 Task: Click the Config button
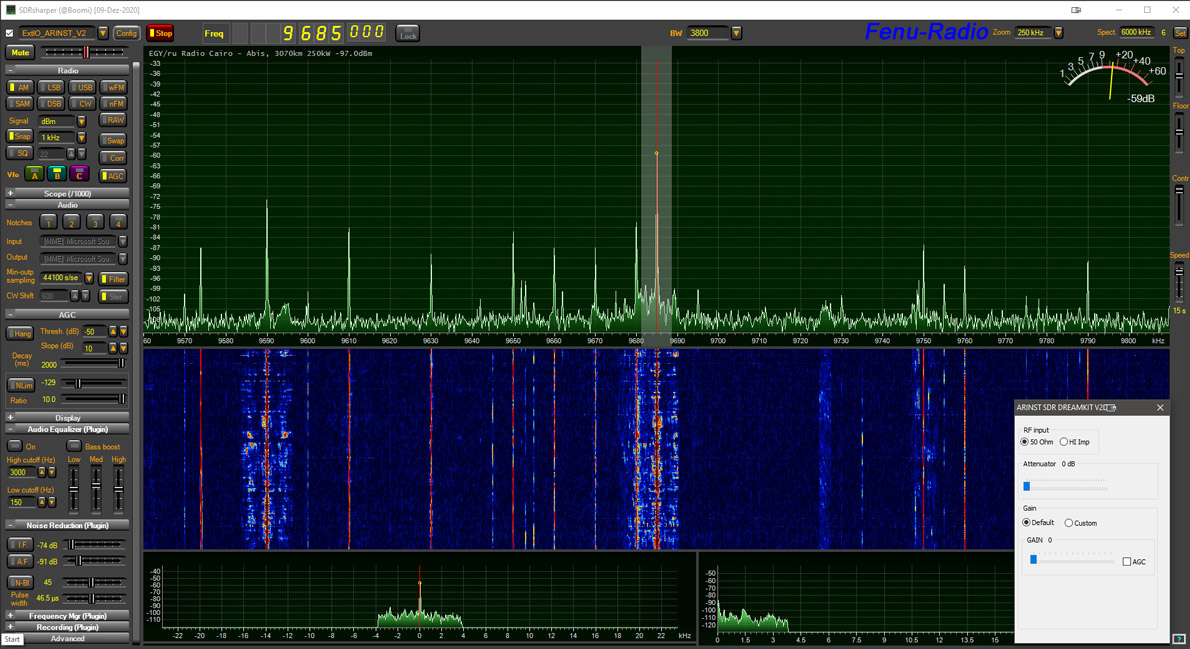coord(126,32)
